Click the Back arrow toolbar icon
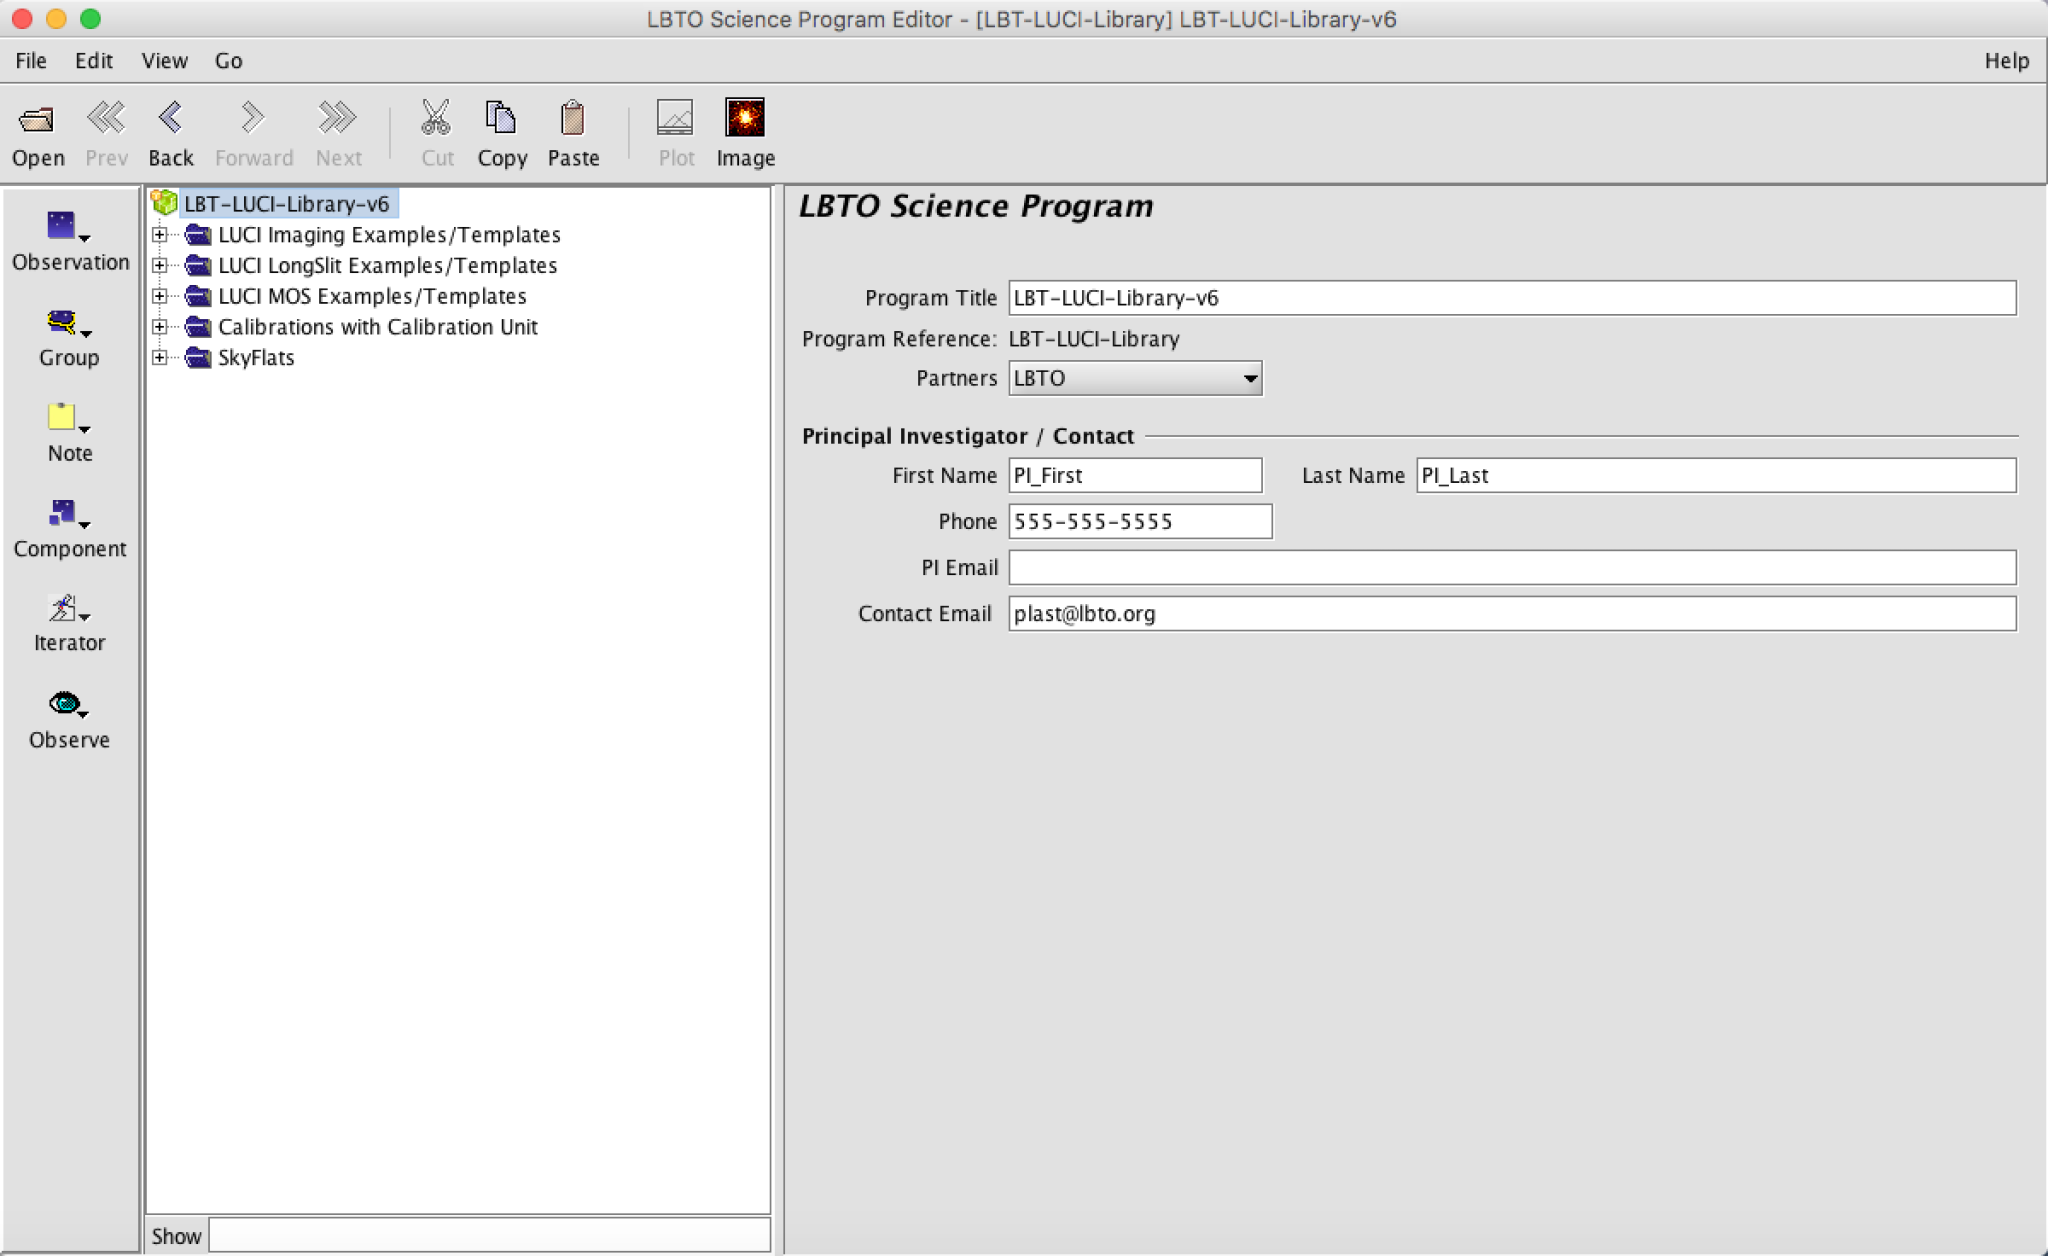 [x=171, y=118]
